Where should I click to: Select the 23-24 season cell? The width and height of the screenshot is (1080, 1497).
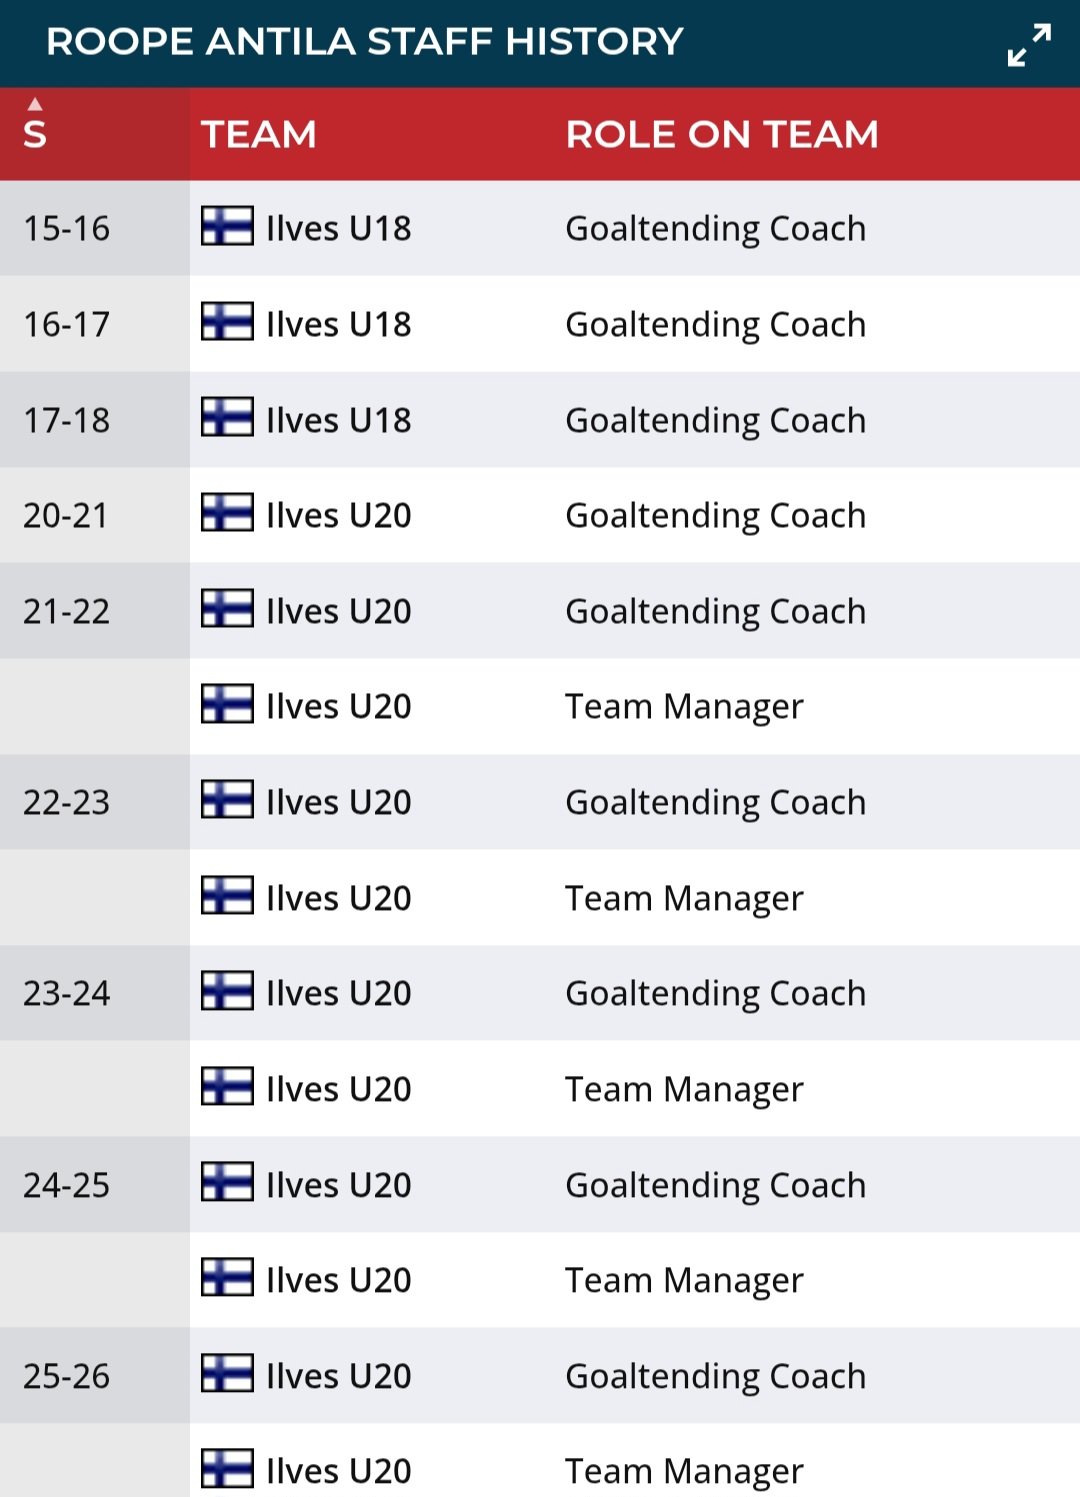click(x=67, y=994)
